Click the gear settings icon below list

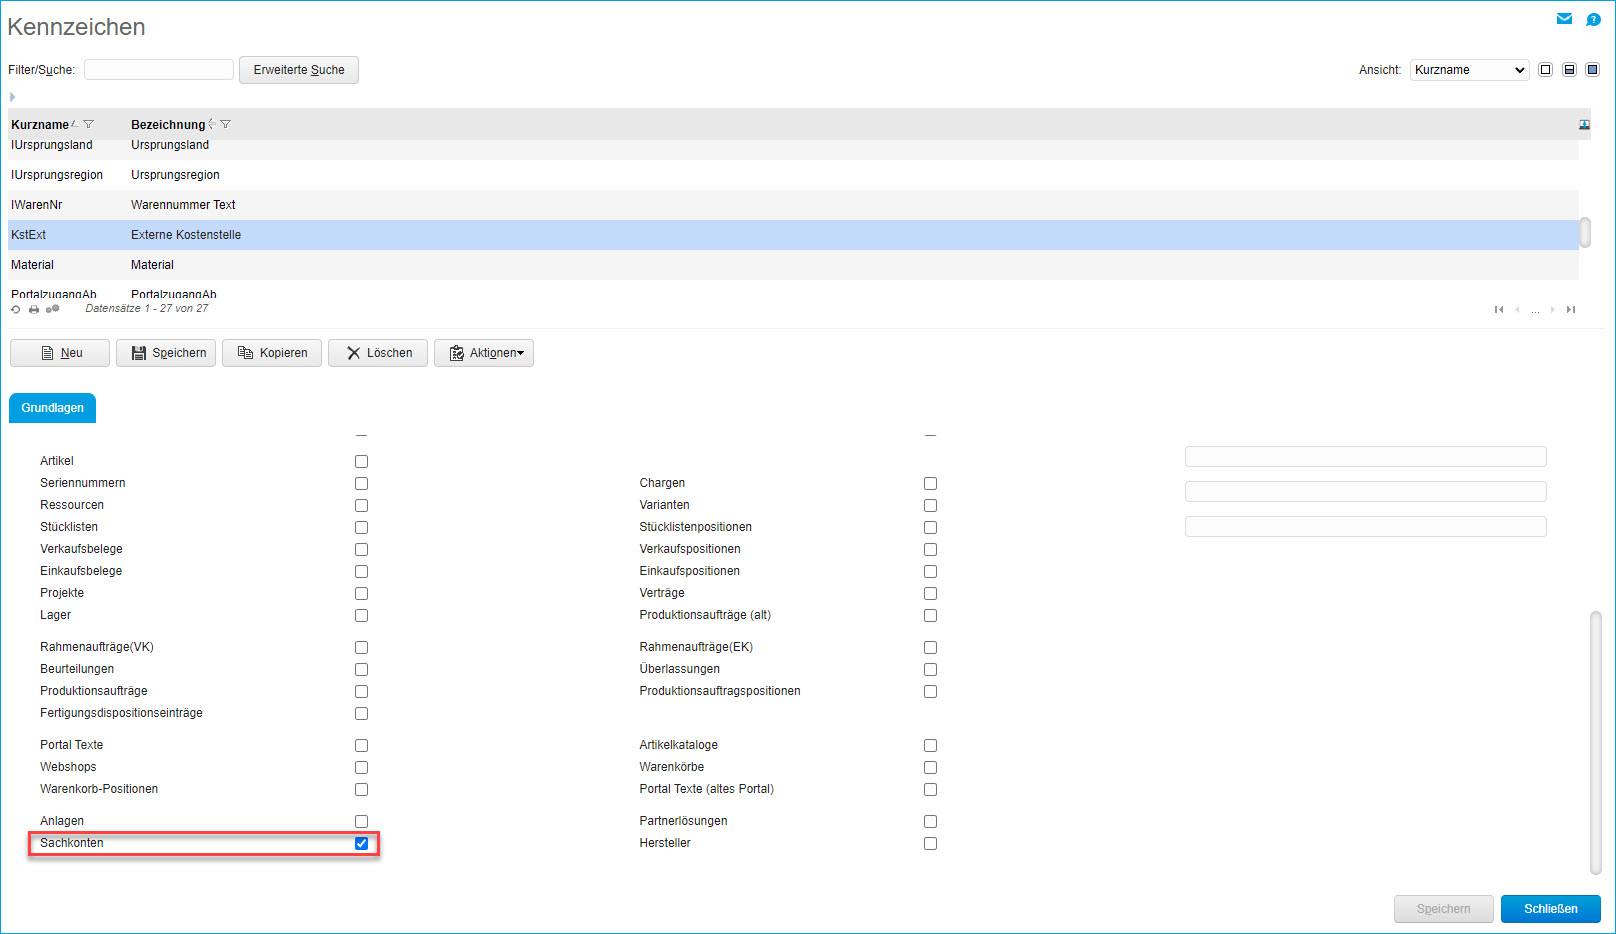click(53, 309)
